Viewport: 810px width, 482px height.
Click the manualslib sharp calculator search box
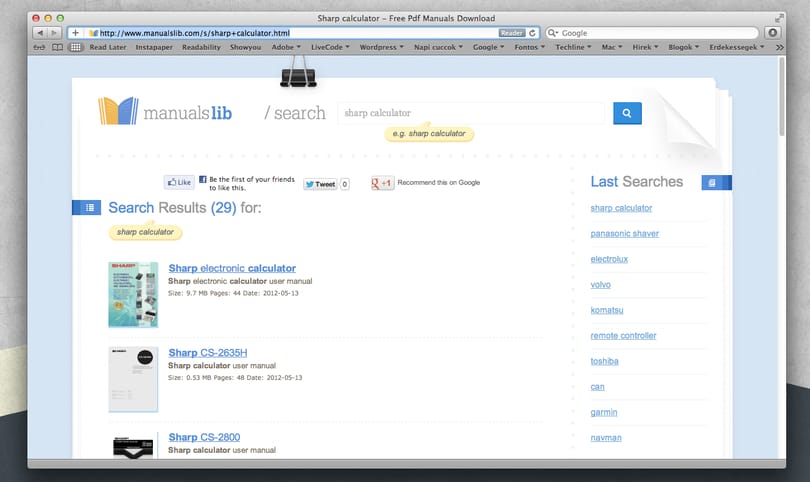[x=471, y=113]
